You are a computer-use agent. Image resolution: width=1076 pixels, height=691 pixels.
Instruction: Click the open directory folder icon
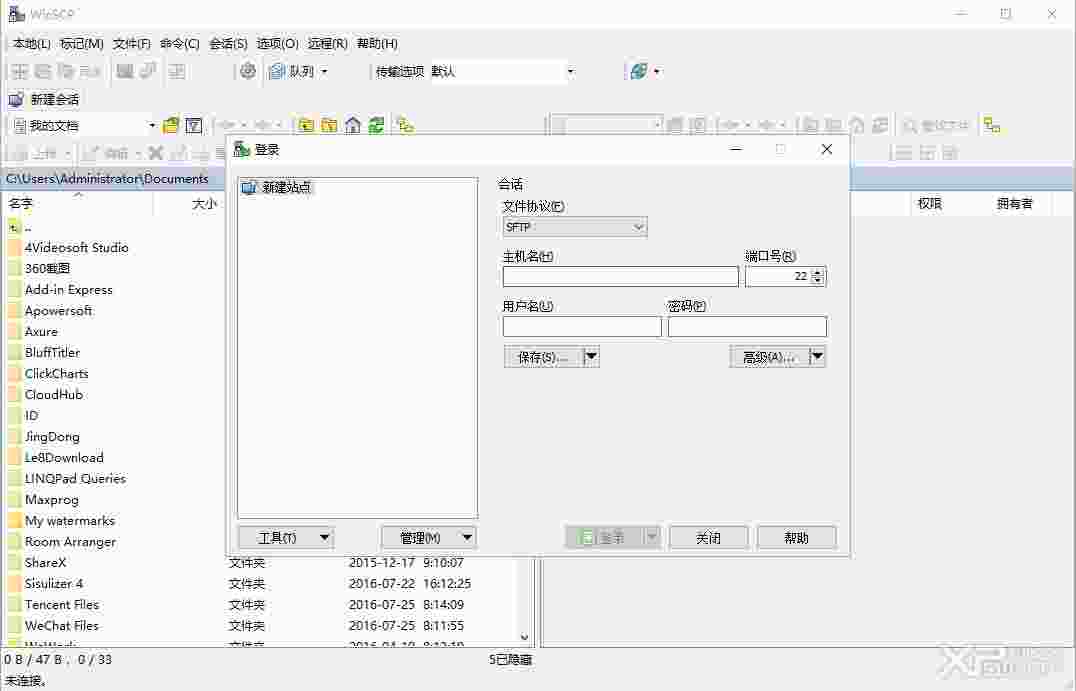pyautogui.click(x=170, y=126)
